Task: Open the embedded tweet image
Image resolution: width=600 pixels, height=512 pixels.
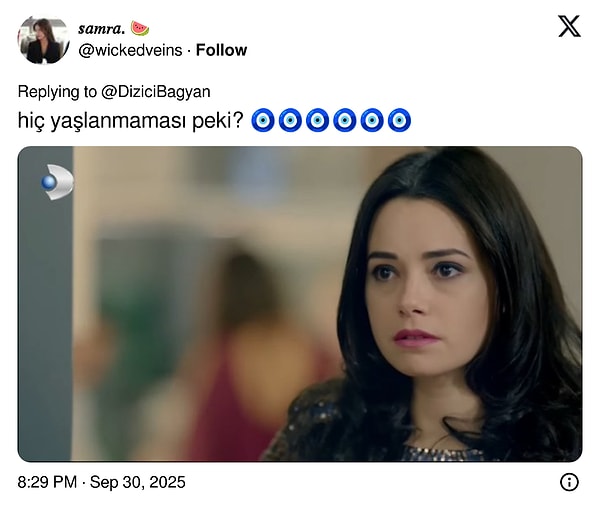Action: (x=300, y=304)
